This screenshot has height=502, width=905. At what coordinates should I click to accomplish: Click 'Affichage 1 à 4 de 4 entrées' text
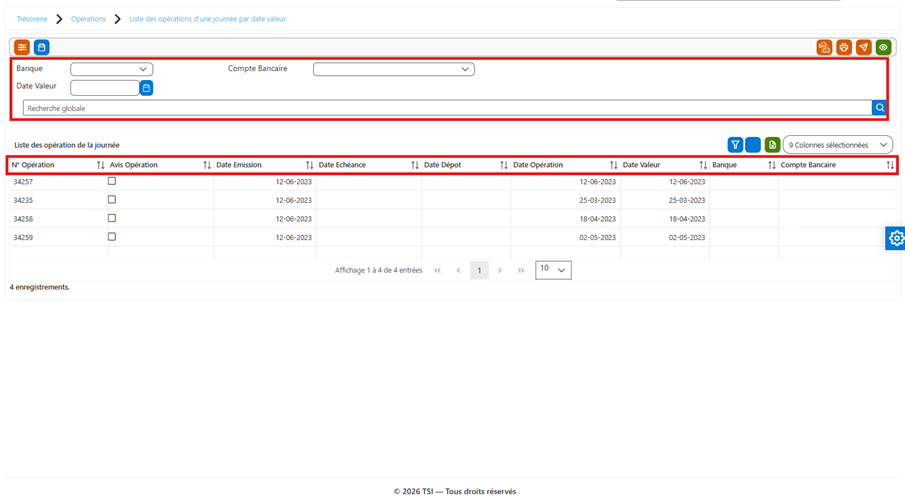point(379,270)
